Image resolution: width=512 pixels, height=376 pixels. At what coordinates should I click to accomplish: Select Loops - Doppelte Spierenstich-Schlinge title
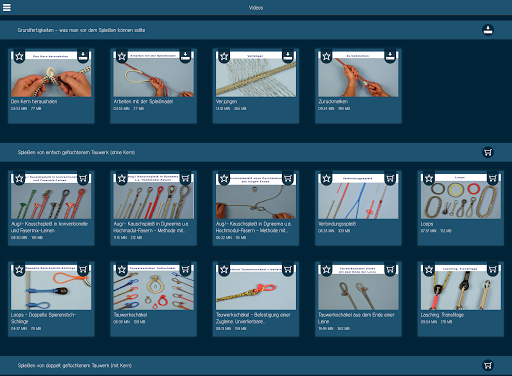coord(43,318)
